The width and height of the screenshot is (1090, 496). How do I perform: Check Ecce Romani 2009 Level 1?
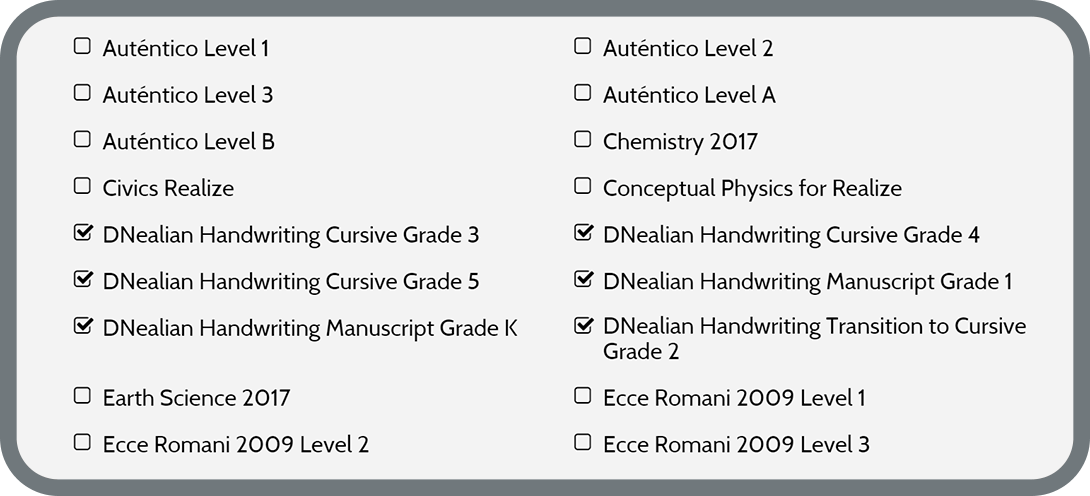(x=583, y=396)
